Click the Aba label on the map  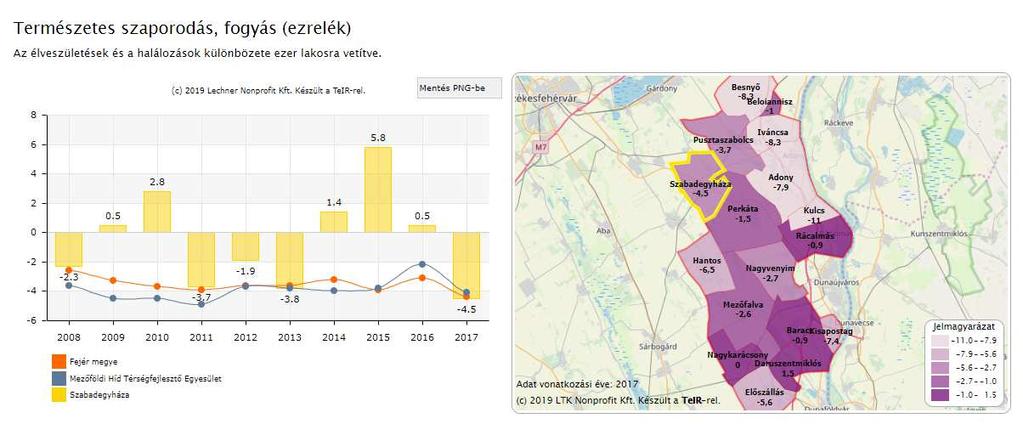coord(602,230)
